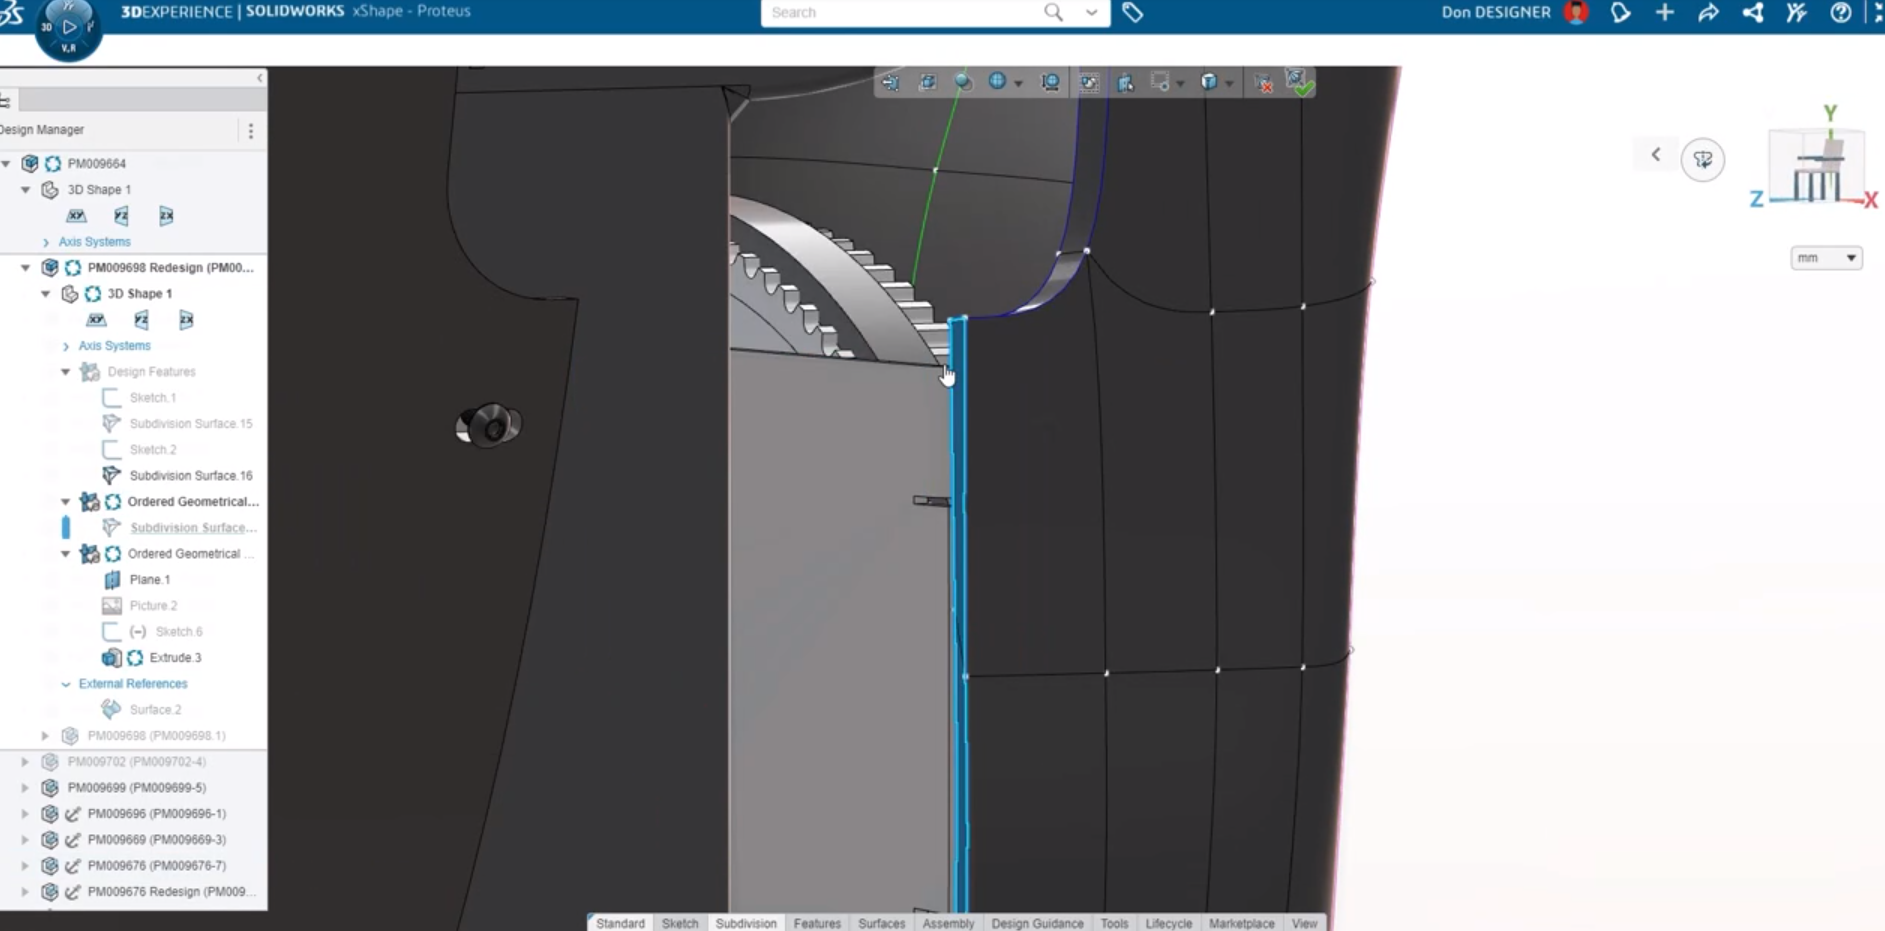This screenshot has height=931, width=1885.
Task: Click inside the Search field at the top
Action: pos(900,13)
